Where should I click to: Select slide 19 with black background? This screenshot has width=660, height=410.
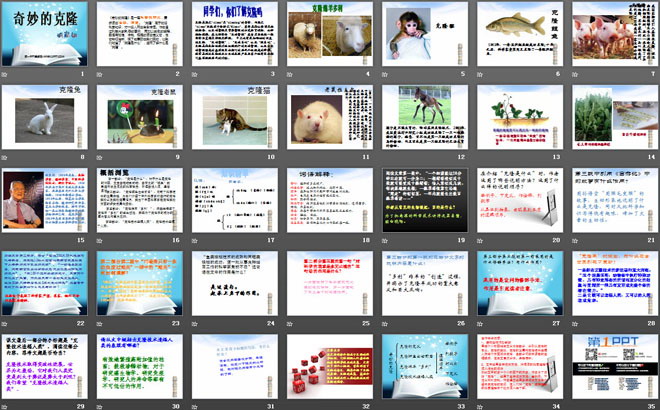(425, 200)
